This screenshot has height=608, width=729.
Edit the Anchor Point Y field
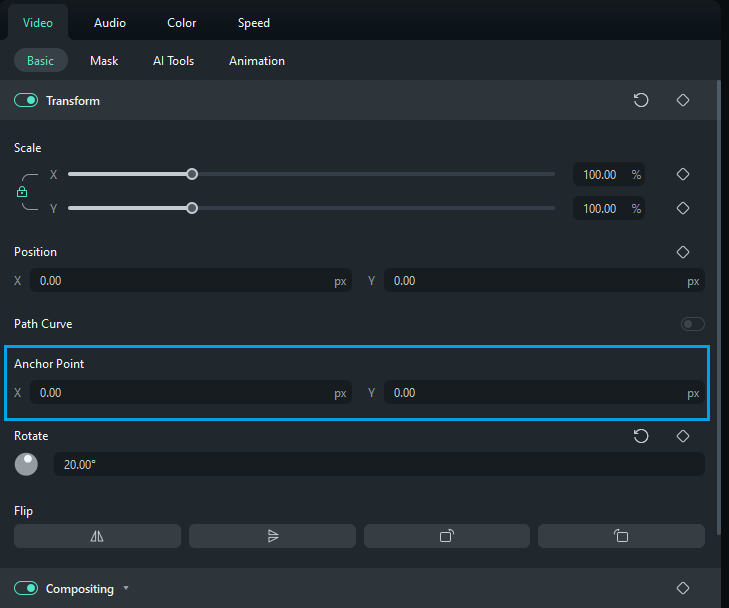coord(544,392)
